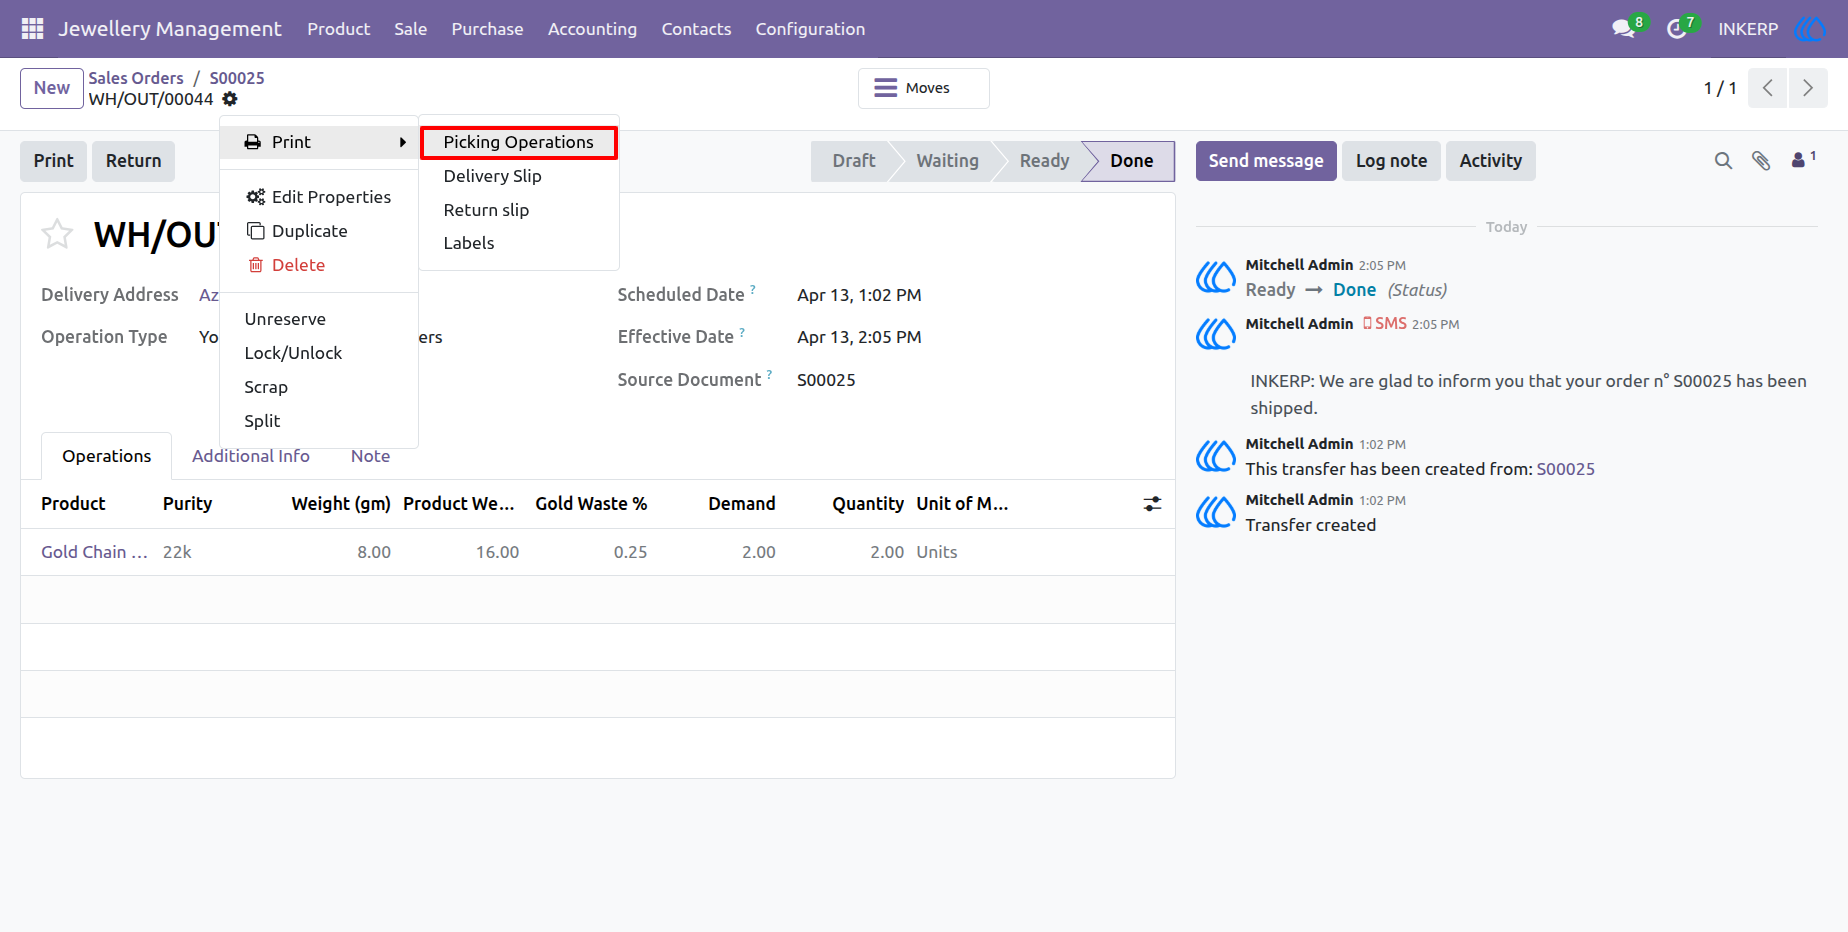1848x932 pixels.
Task: Open the apps grid menu icon
Action: click(x=32, y=29)
